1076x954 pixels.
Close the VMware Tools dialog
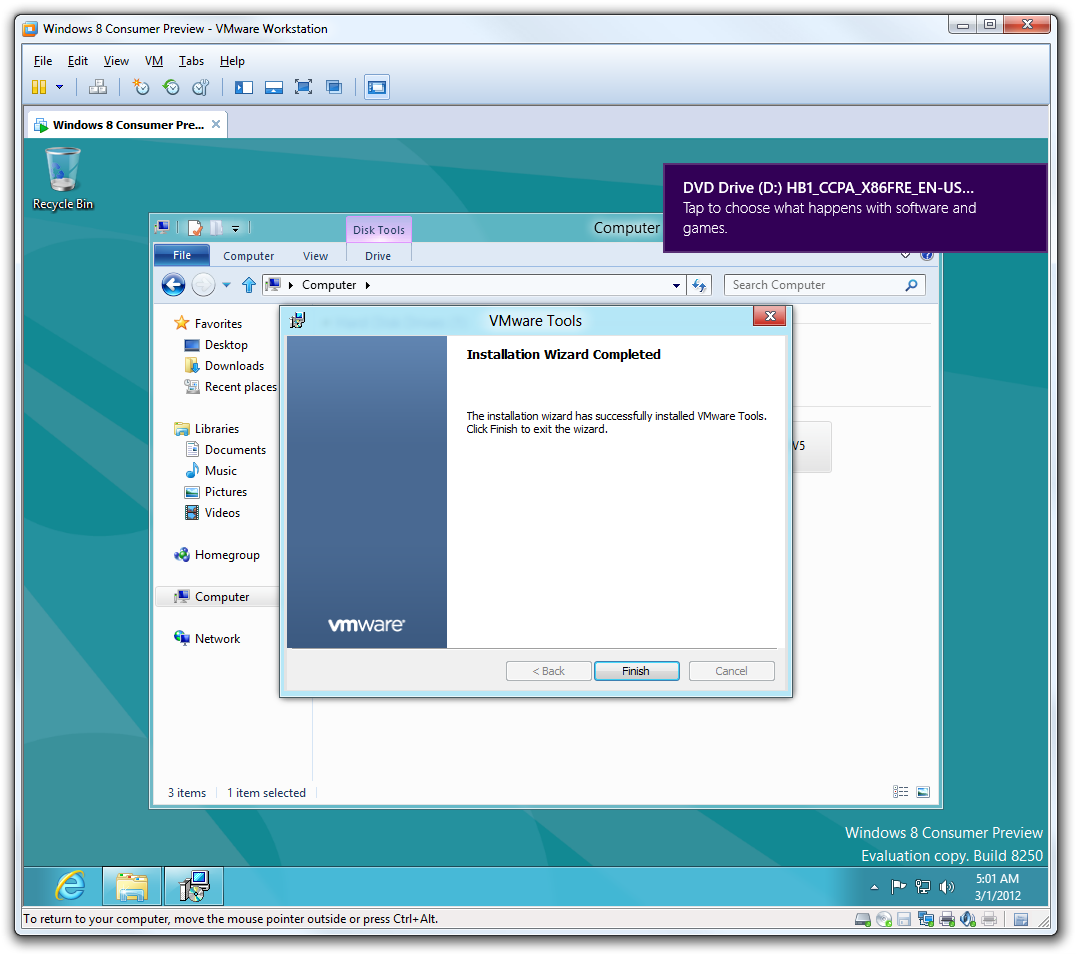[x=770, y=316]
